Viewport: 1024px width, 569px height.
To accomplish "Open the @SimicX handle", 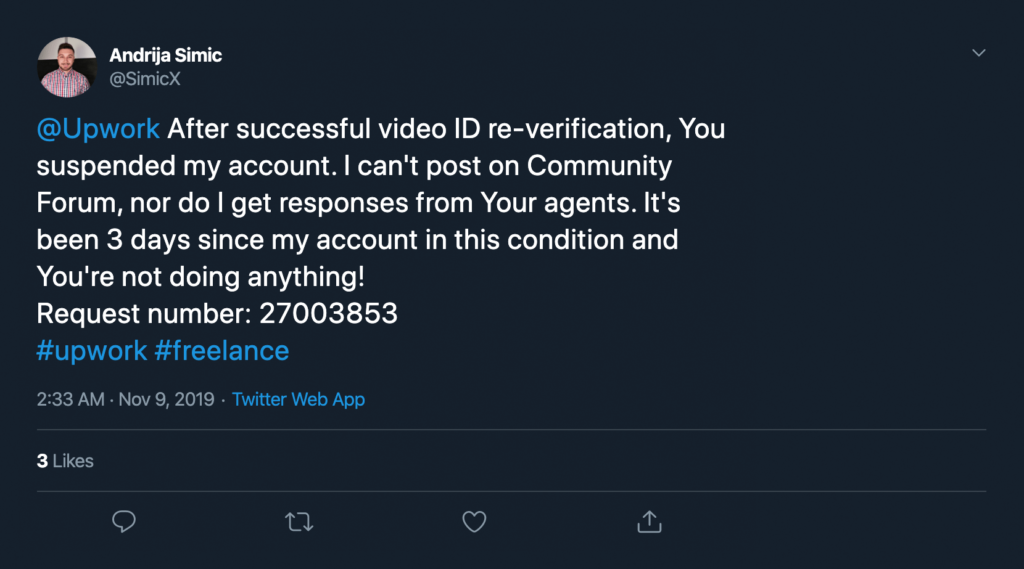I will 144,79.
